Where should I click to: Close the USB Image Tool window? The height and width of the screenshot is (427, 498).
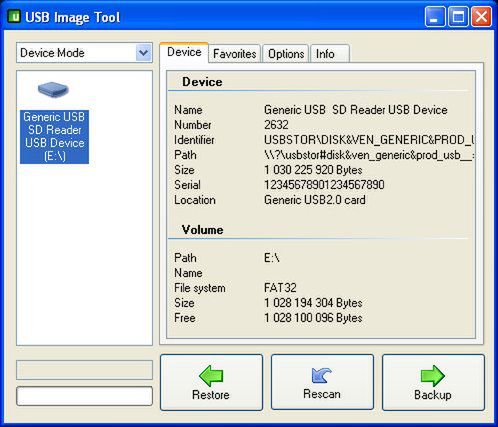pyautogui.click(x=481, y=17)
